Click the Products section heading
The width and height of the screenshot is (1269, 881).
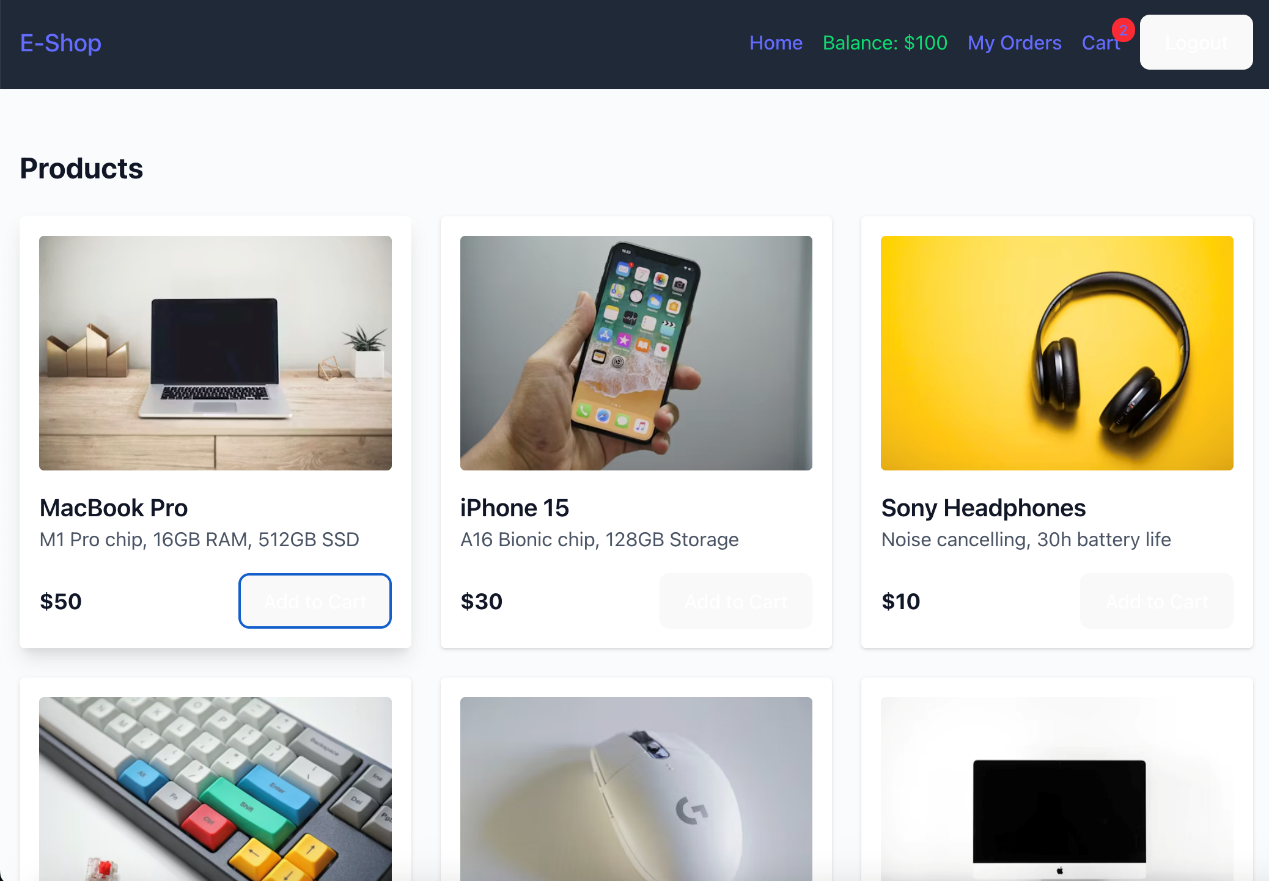coord(82,168)
